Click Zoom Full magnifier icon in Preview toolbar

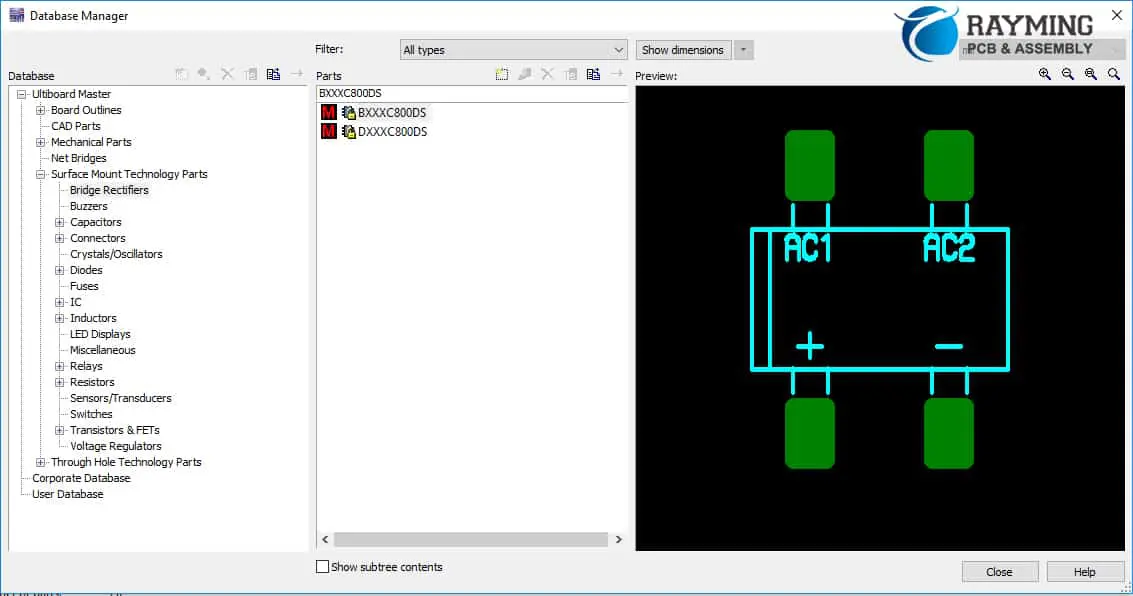(1090, 74)
